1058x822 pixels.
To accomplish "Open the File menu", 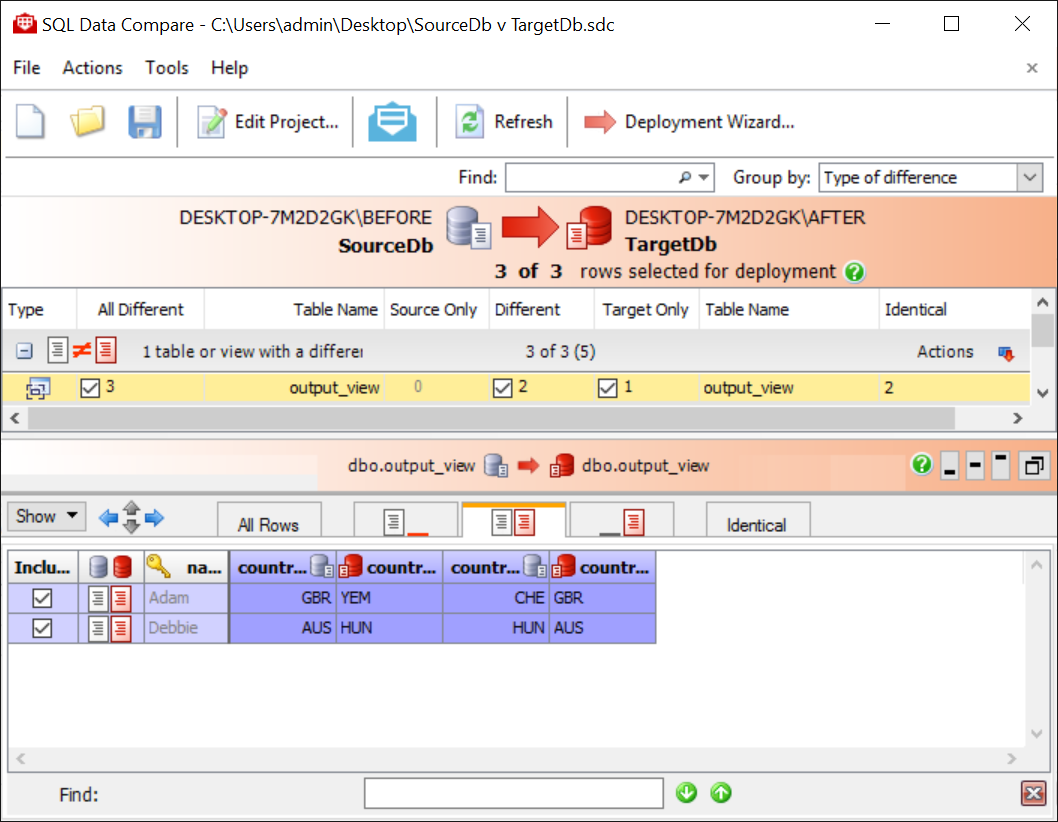I will coord(26,67).
